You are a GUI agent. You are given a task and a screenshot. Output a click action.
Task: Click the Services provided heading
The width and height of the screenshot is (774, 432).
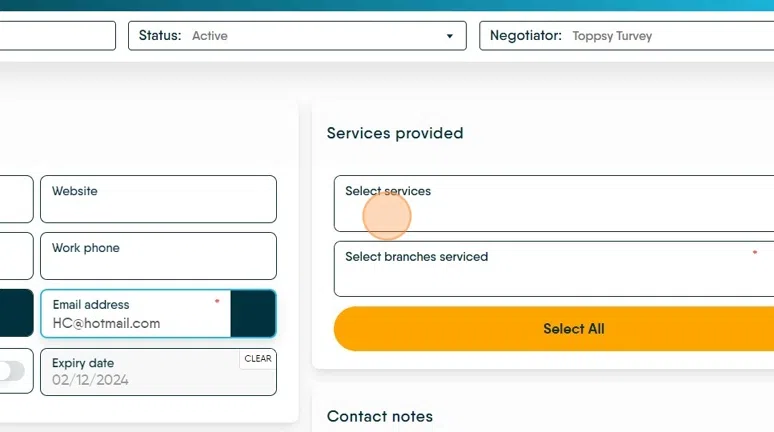click(x=395, y=133)
